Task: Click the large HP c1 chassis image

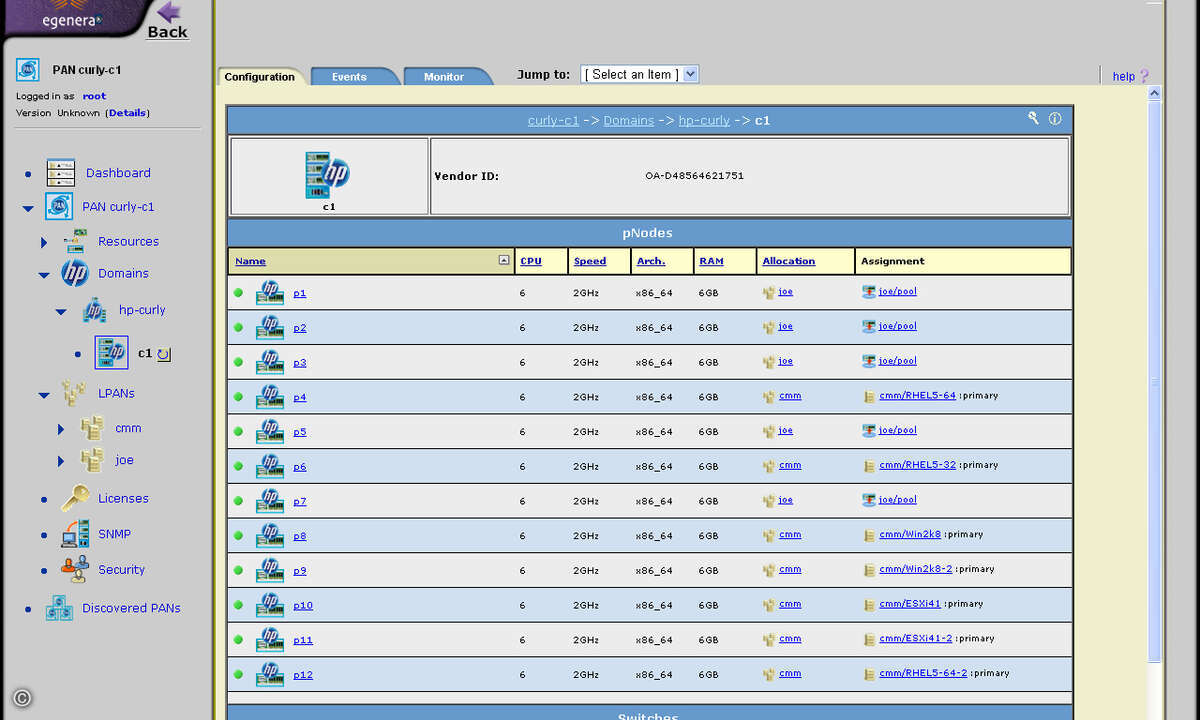Action: coord(328,175)
